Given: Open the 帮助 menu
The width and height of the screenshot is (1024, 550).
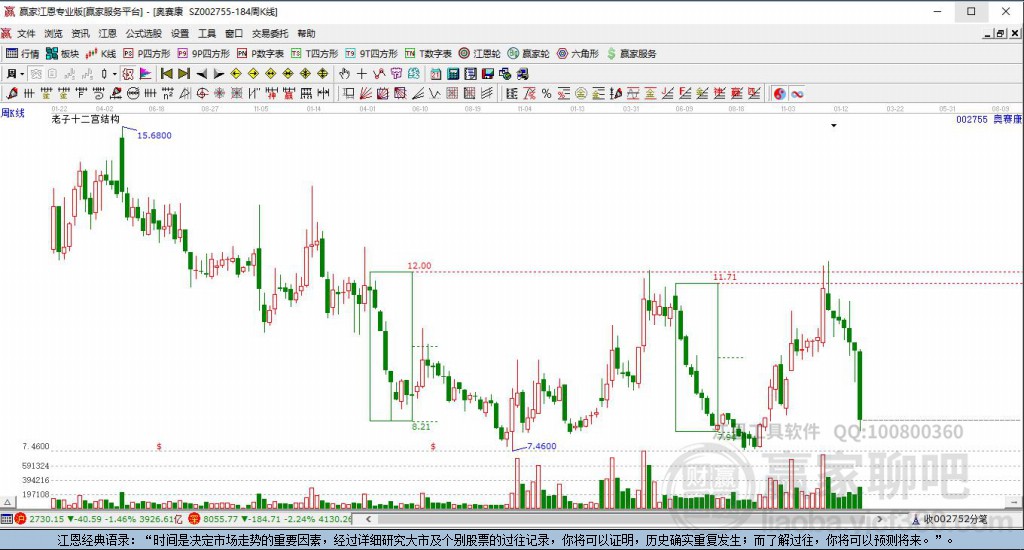Looking at the screenshot, I should (306, 33).
